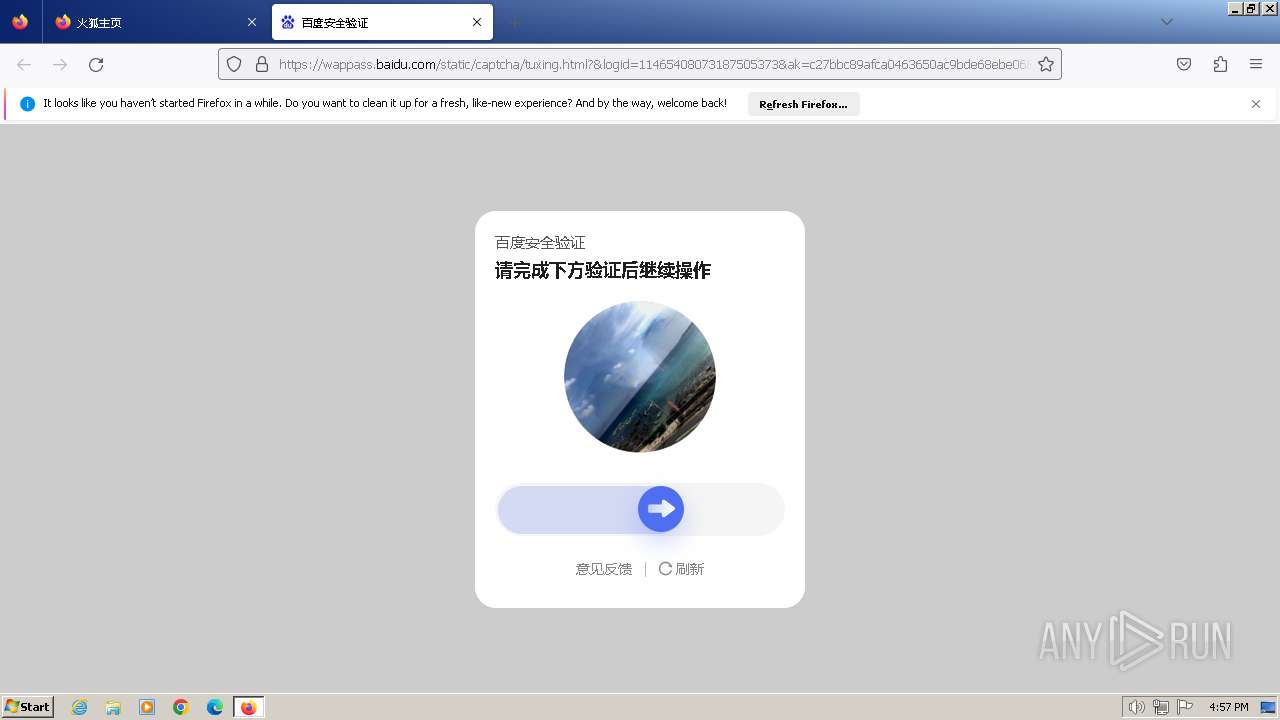The height and width of the screenshot is (720, 1280).
Task: Click the Show desktop button
Action: coord(1269,707)
